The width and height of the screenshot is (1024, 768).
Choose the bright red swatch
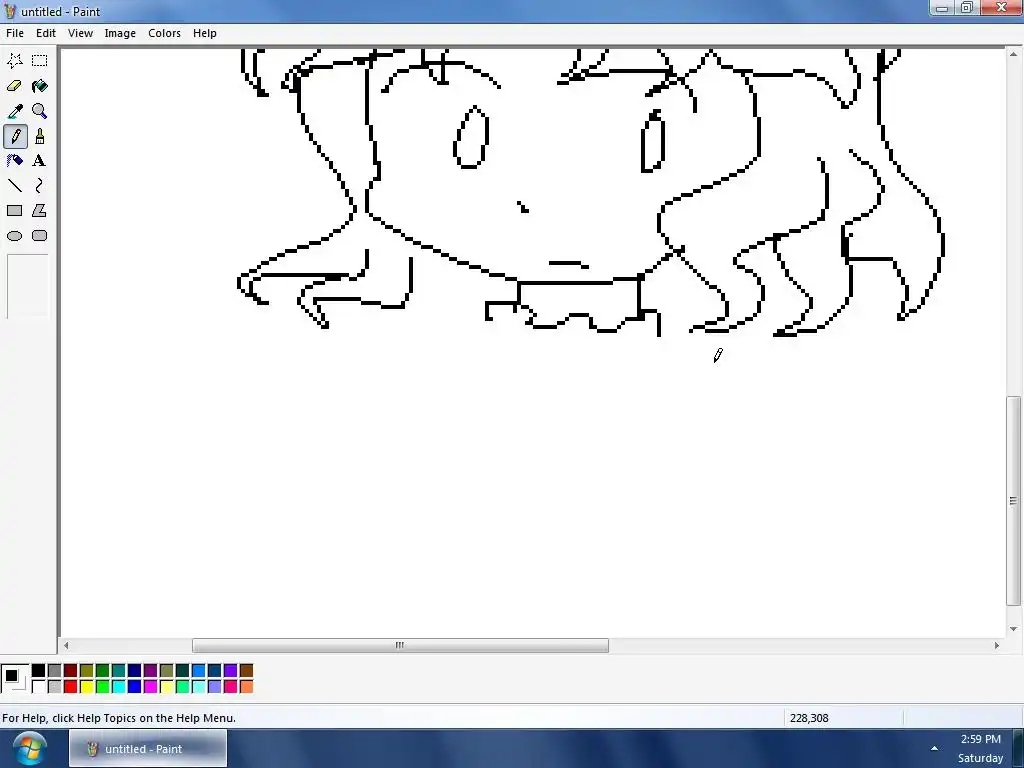pyautogui.click(x=71, y=686)
